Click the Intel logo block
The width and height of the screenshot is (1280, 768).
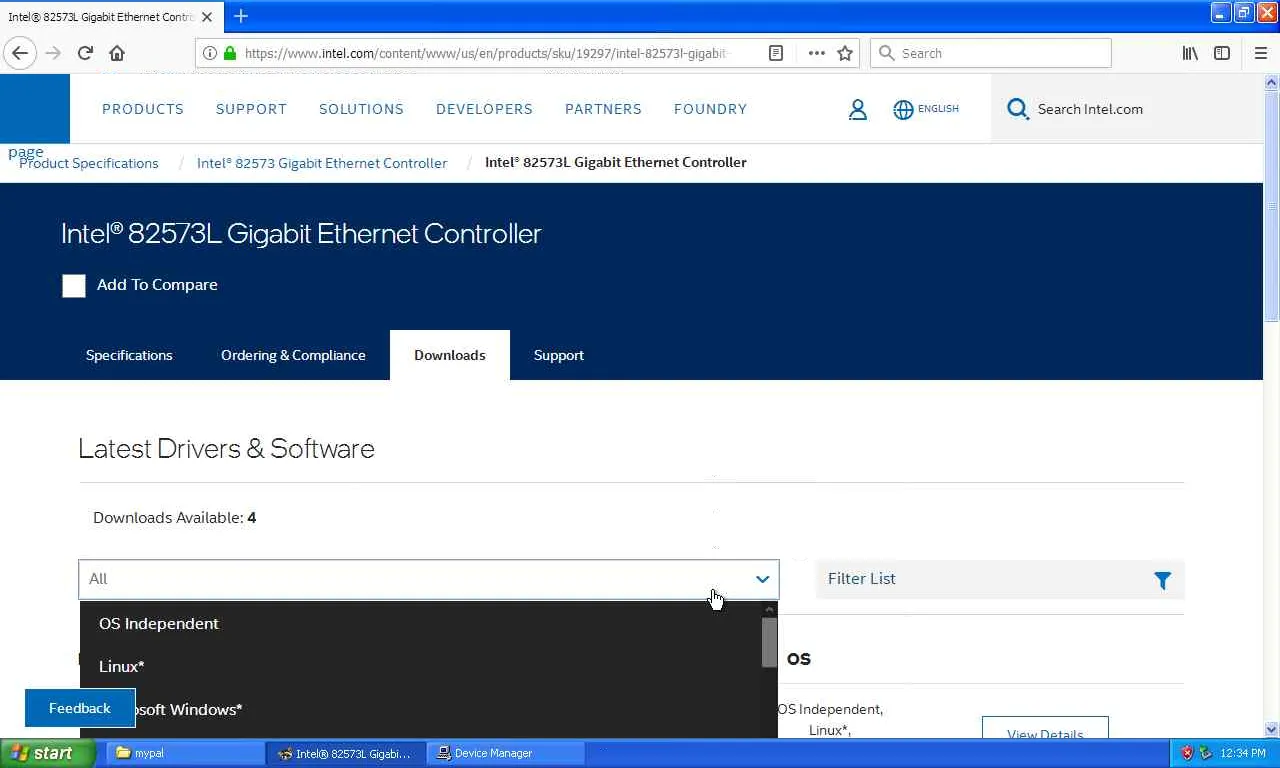pos(35,108)
